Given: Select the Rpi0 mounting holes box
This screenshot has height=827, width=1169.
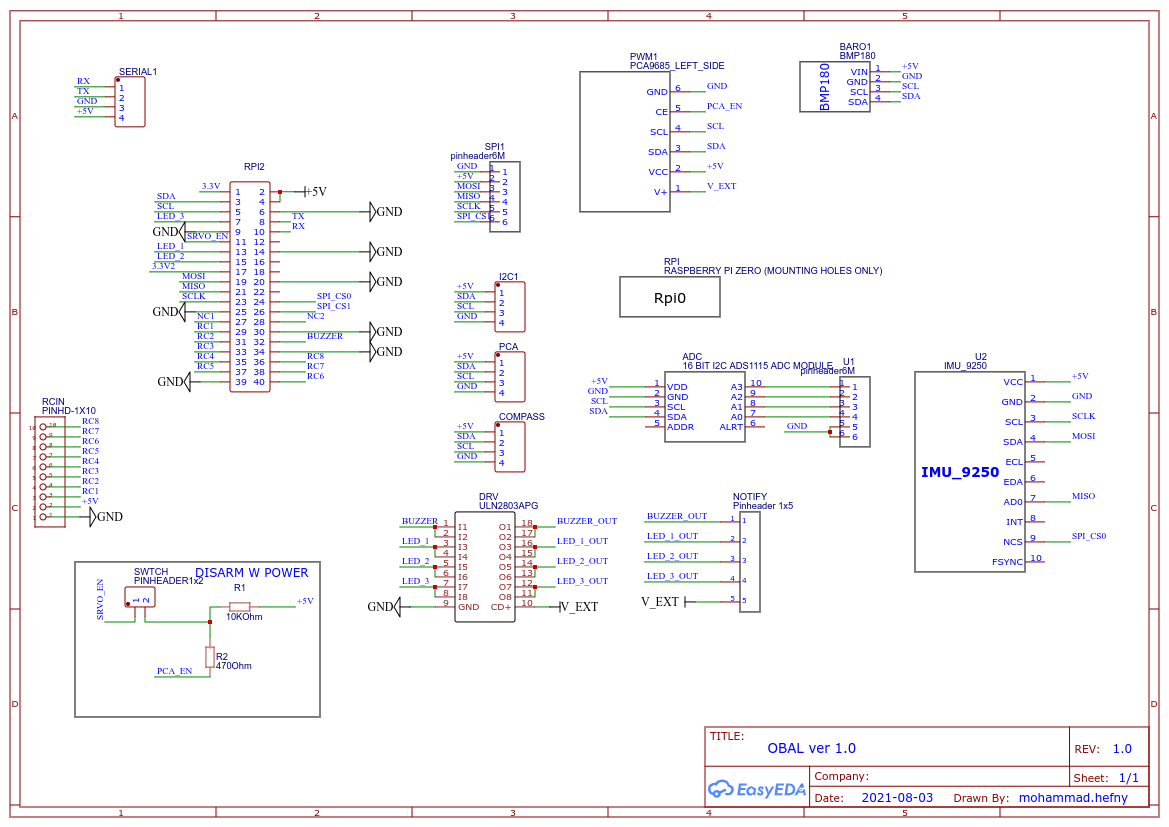Looking at the screenshot, I should (x=669, y=298).
